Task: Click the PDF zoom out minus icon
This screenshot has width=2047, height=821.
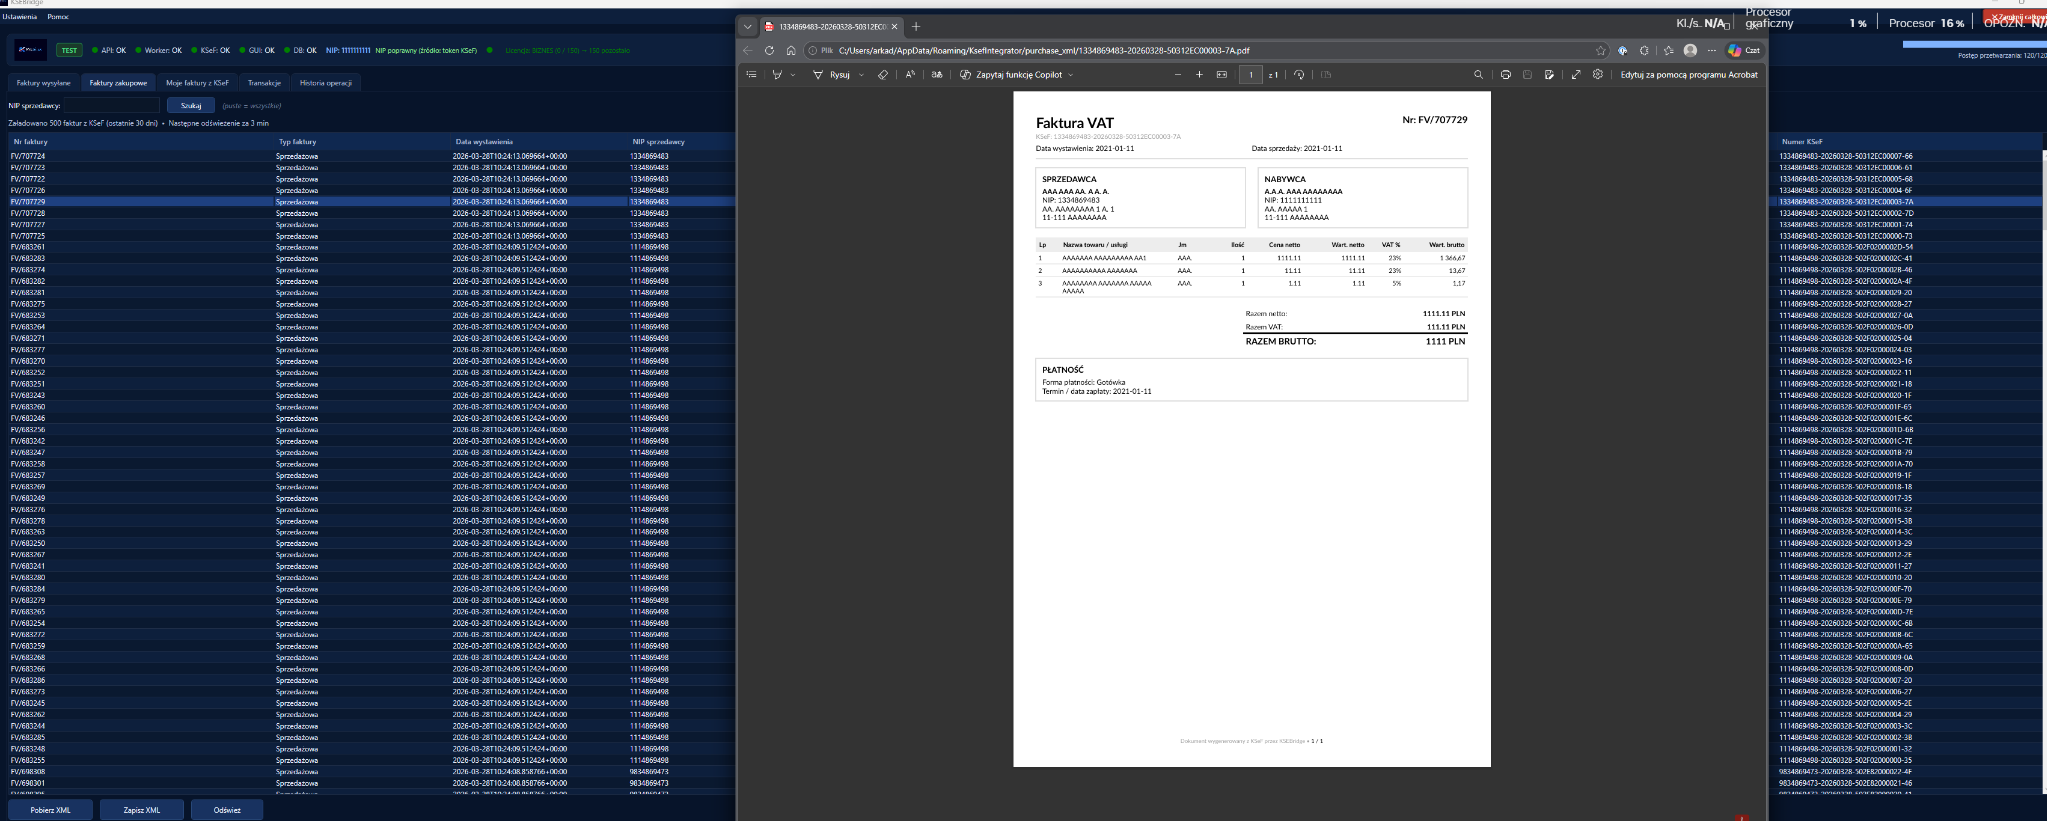Action: coord(1177,75)
